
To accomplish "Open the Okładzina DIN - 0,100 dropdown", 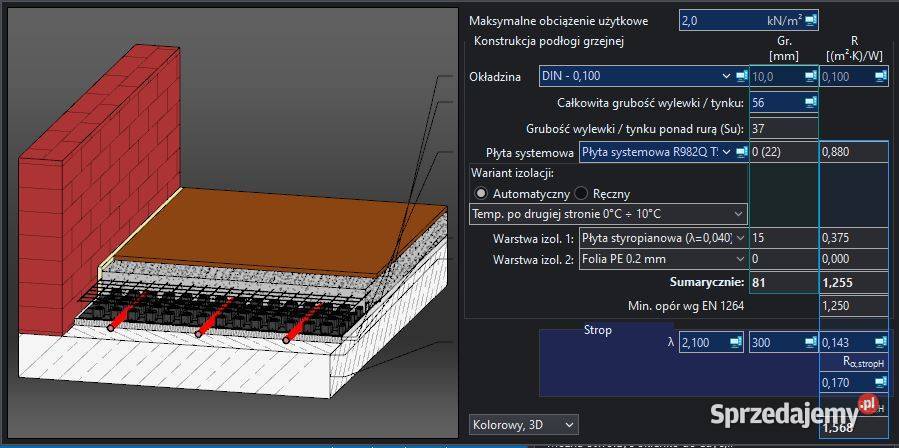I will tap(636, 76).
